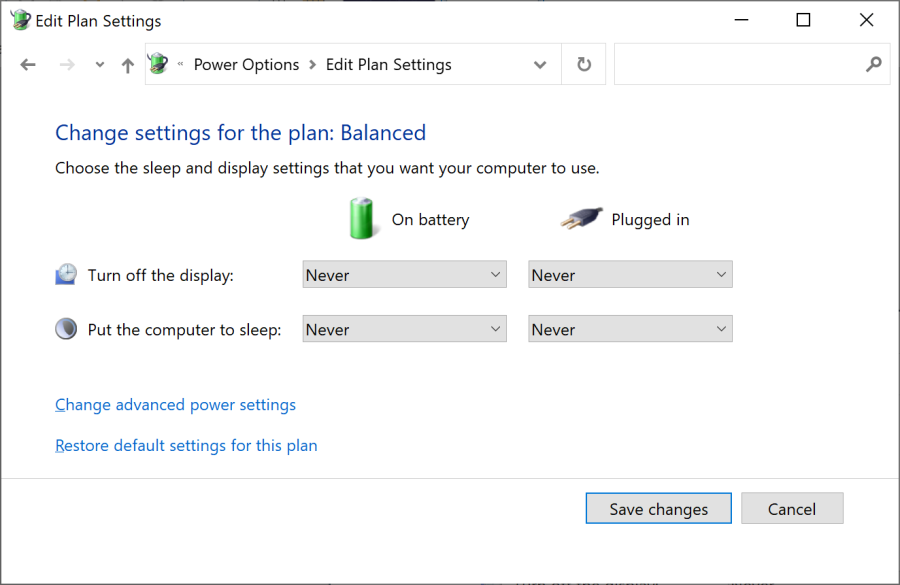This screenshot has height=585, width=900.
Task: Click the power plug icon
Action: (x=580, y=217)
